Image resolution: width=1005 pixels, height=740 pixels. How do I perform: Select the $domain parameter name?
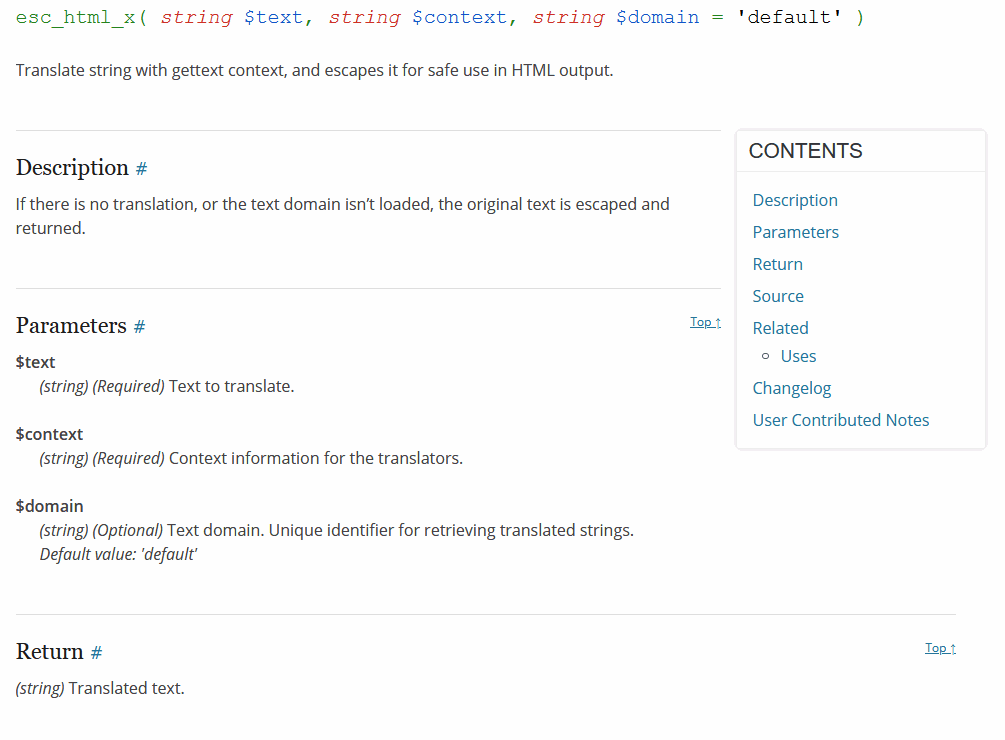[x=49, y=506]
